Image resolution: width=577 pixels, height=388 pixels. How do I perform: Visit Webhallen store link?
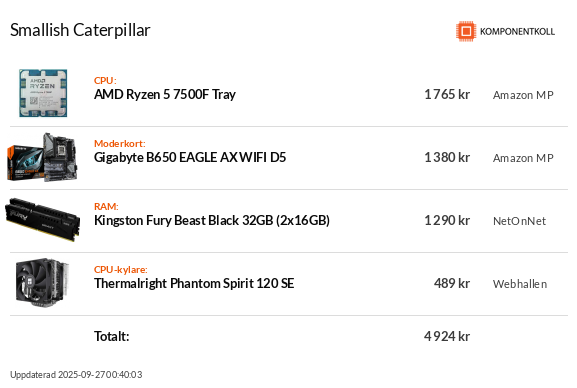[520, 284]
